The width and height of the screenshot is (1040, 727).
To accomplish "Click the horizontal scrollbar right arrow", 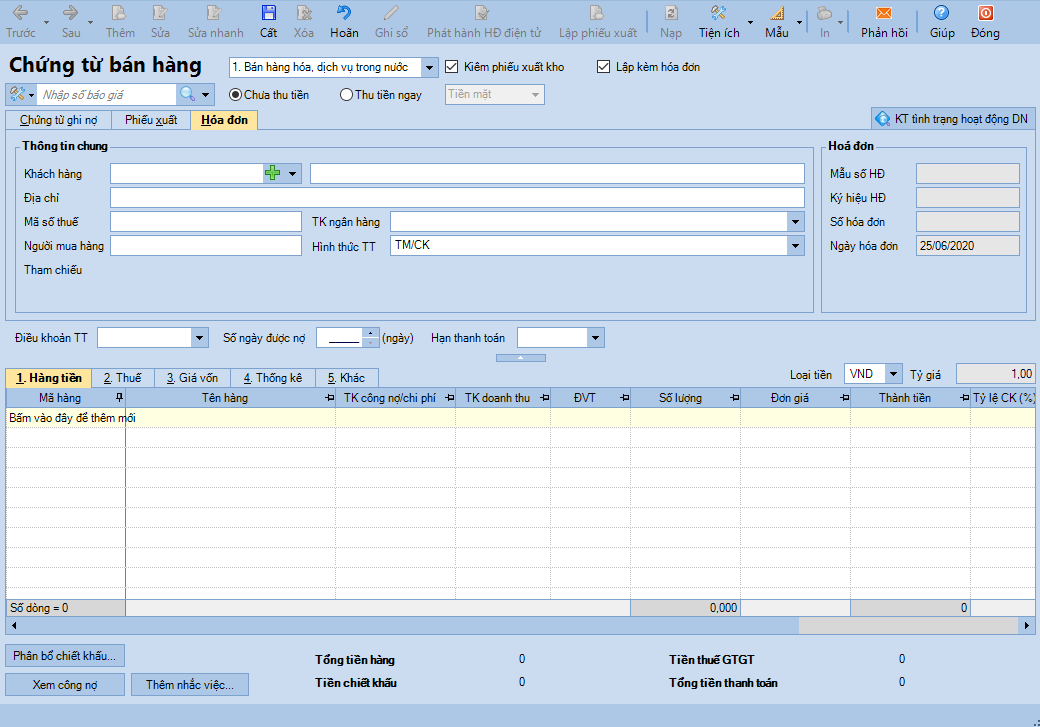I will [x=1027, y=625].
